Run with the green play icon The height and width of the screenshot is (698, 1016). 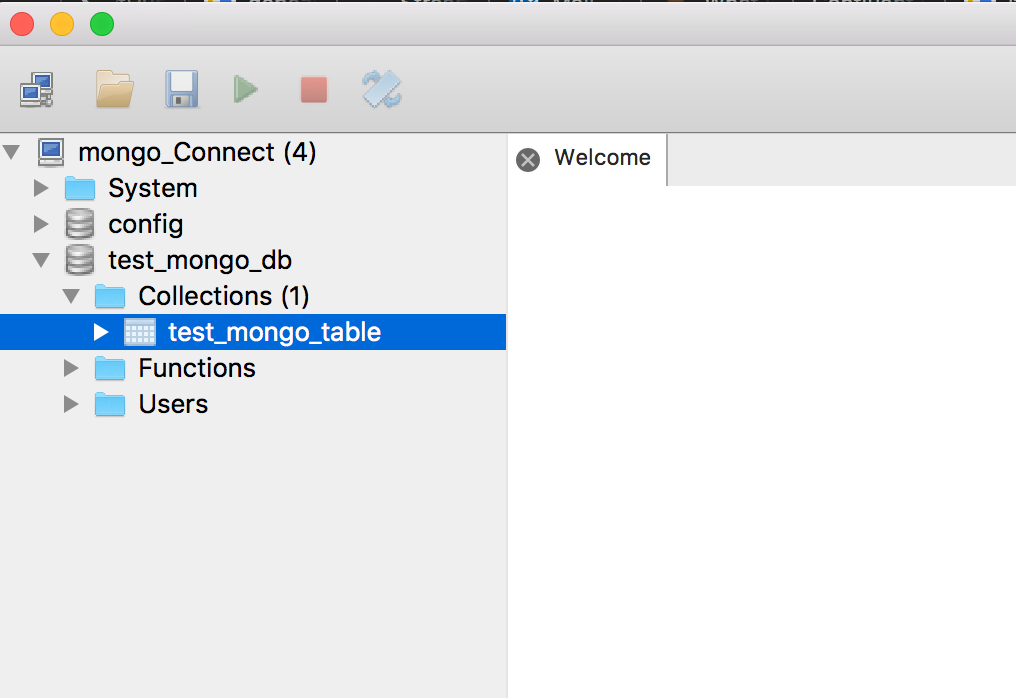246,89
